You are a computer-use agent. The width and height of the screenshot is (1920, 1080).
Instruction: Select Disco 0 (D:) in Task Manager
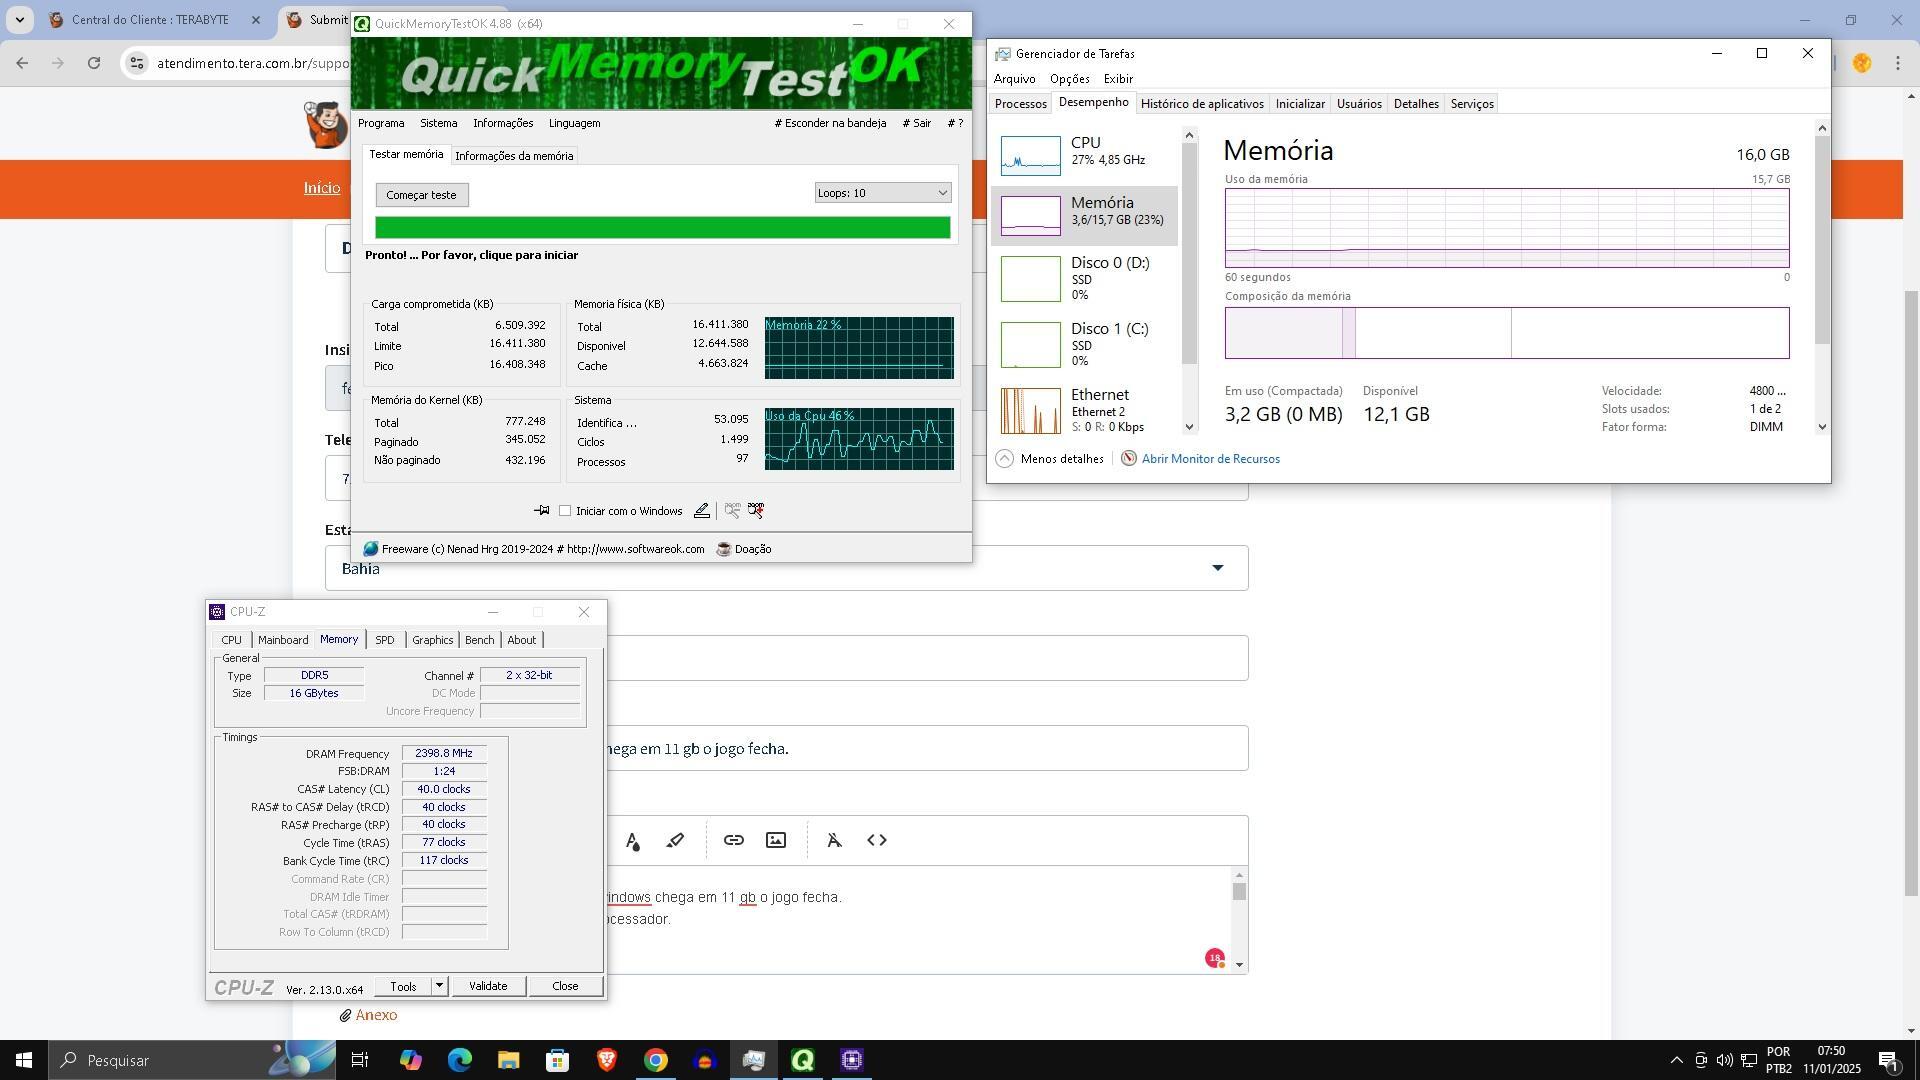(x=1084, y=278)
